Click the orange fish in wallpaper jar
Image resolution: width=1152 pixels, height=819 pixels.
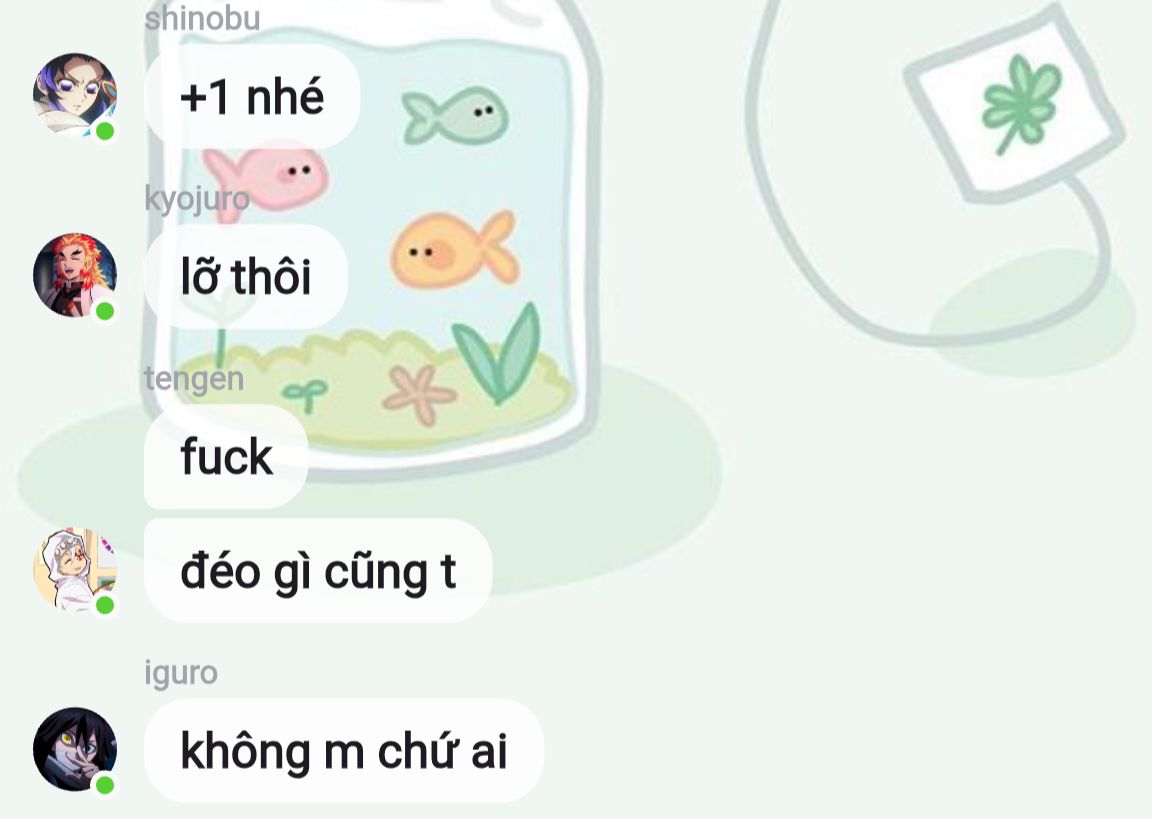pos(454,250)
